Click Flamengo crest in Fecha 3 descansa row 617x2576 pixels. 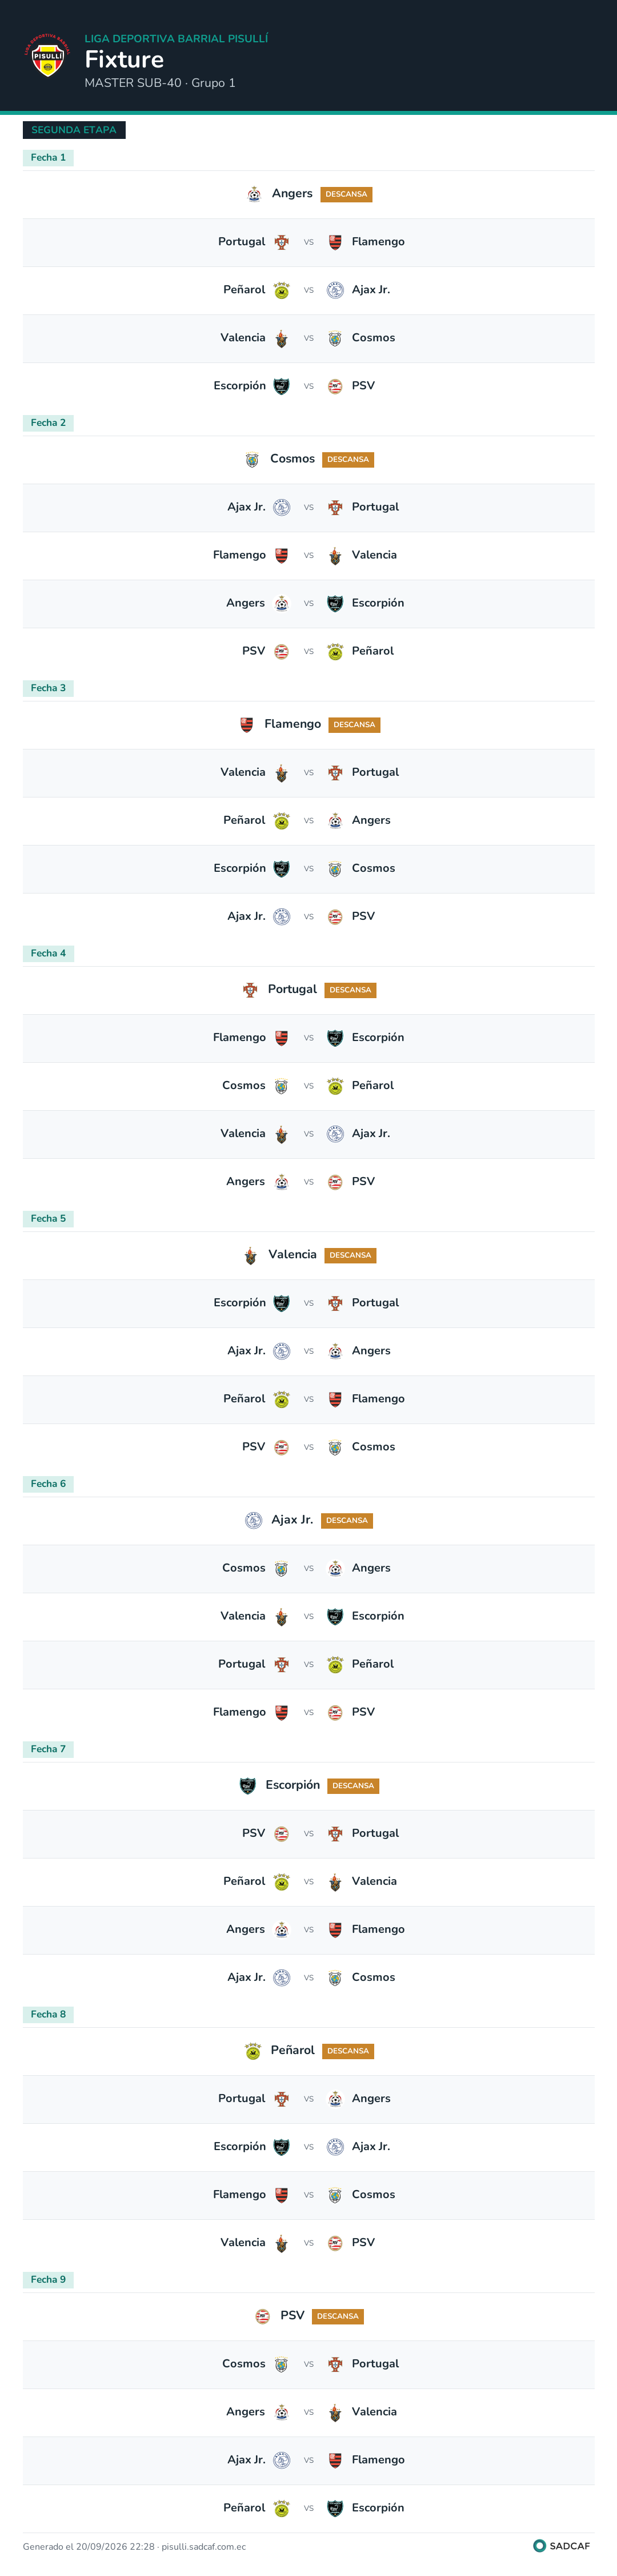(x=247, y=725)
